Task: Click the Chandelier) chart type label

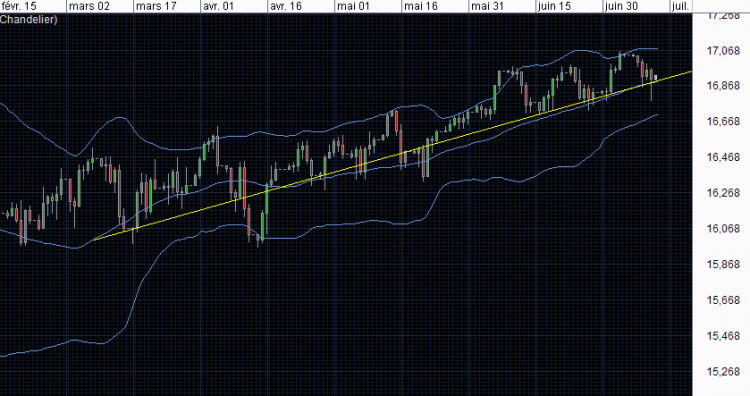Action: coord(29,20)
